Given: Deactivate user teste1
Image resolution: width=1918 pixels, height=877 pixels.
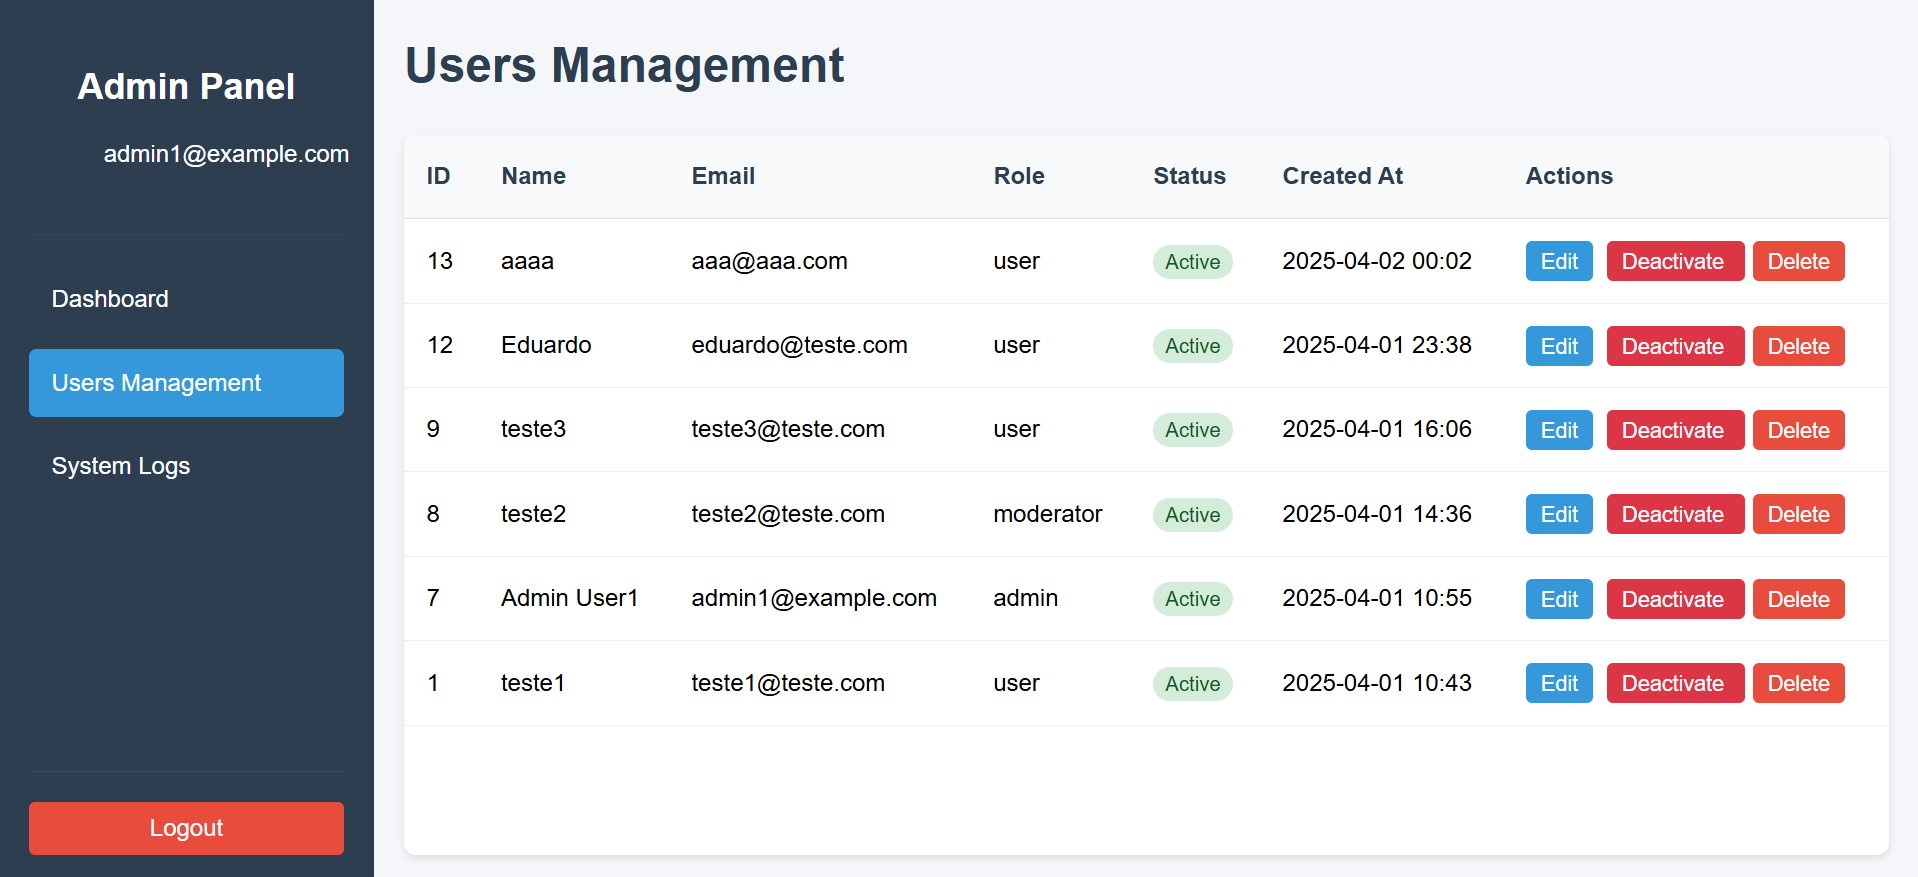Looking at the screenshot, I should tap(1674, 683).
